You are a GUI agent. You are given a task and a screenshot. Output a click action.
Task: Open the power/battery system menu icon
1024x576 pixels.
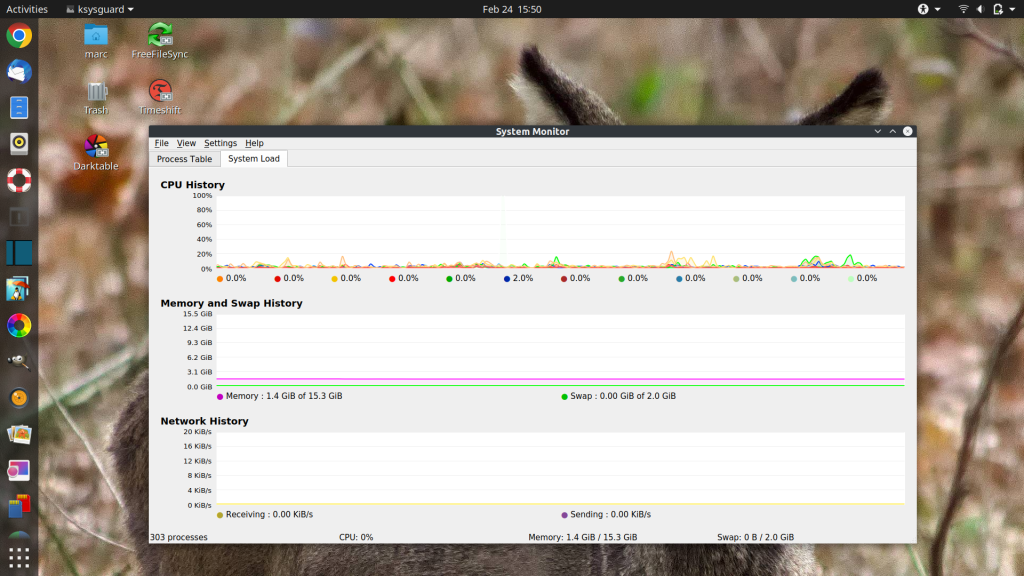click(x=998, y=9)
